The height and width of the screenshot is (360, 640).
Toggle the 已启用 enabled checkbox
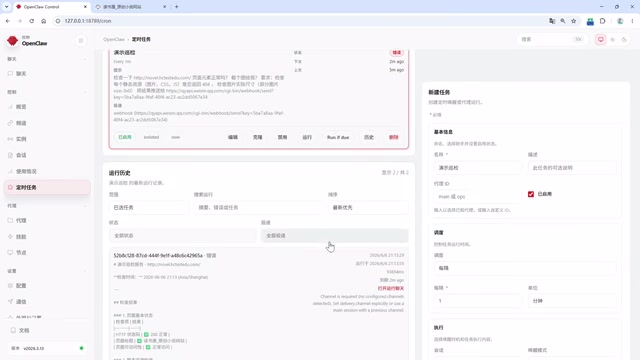click(531, 194)
